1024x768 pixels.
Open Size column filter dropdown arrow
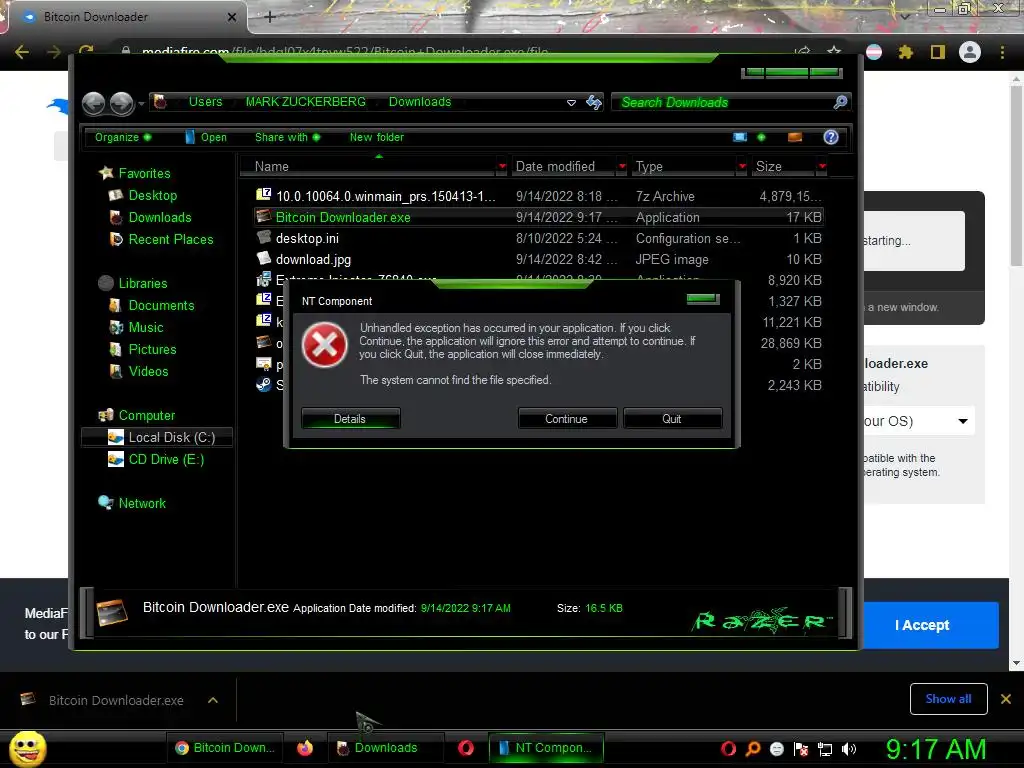point(822,167)
